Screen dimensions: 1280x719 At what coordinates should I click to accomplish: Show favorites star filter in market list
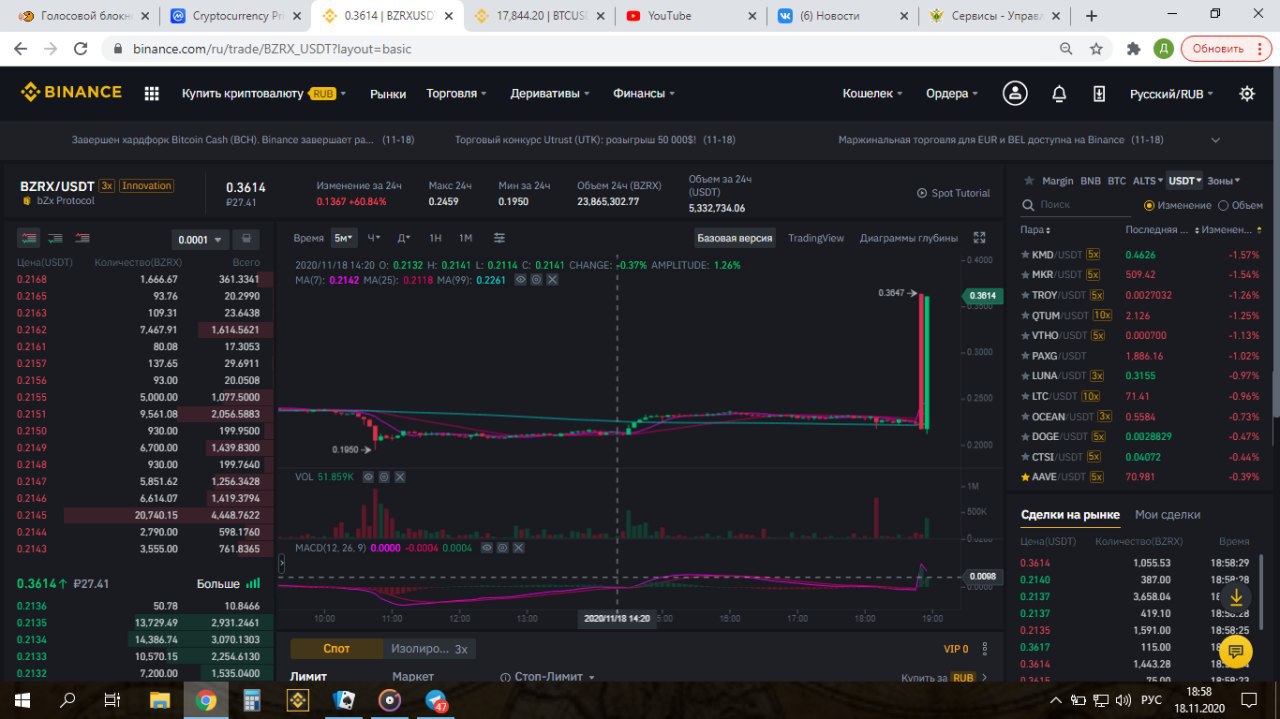point(1027,181)
